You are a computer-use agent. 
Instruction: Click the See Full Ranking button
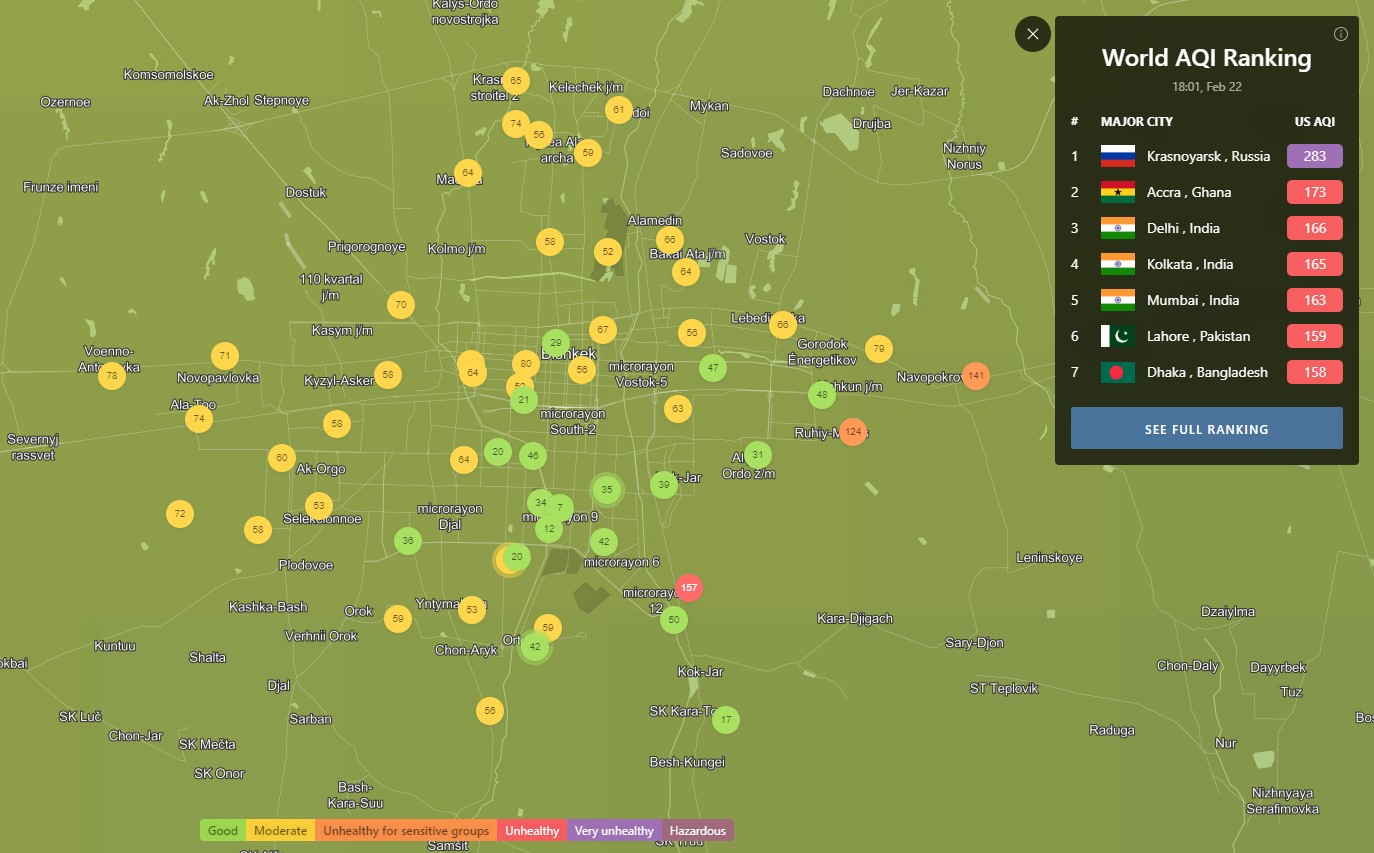[x=1206, y=429]
